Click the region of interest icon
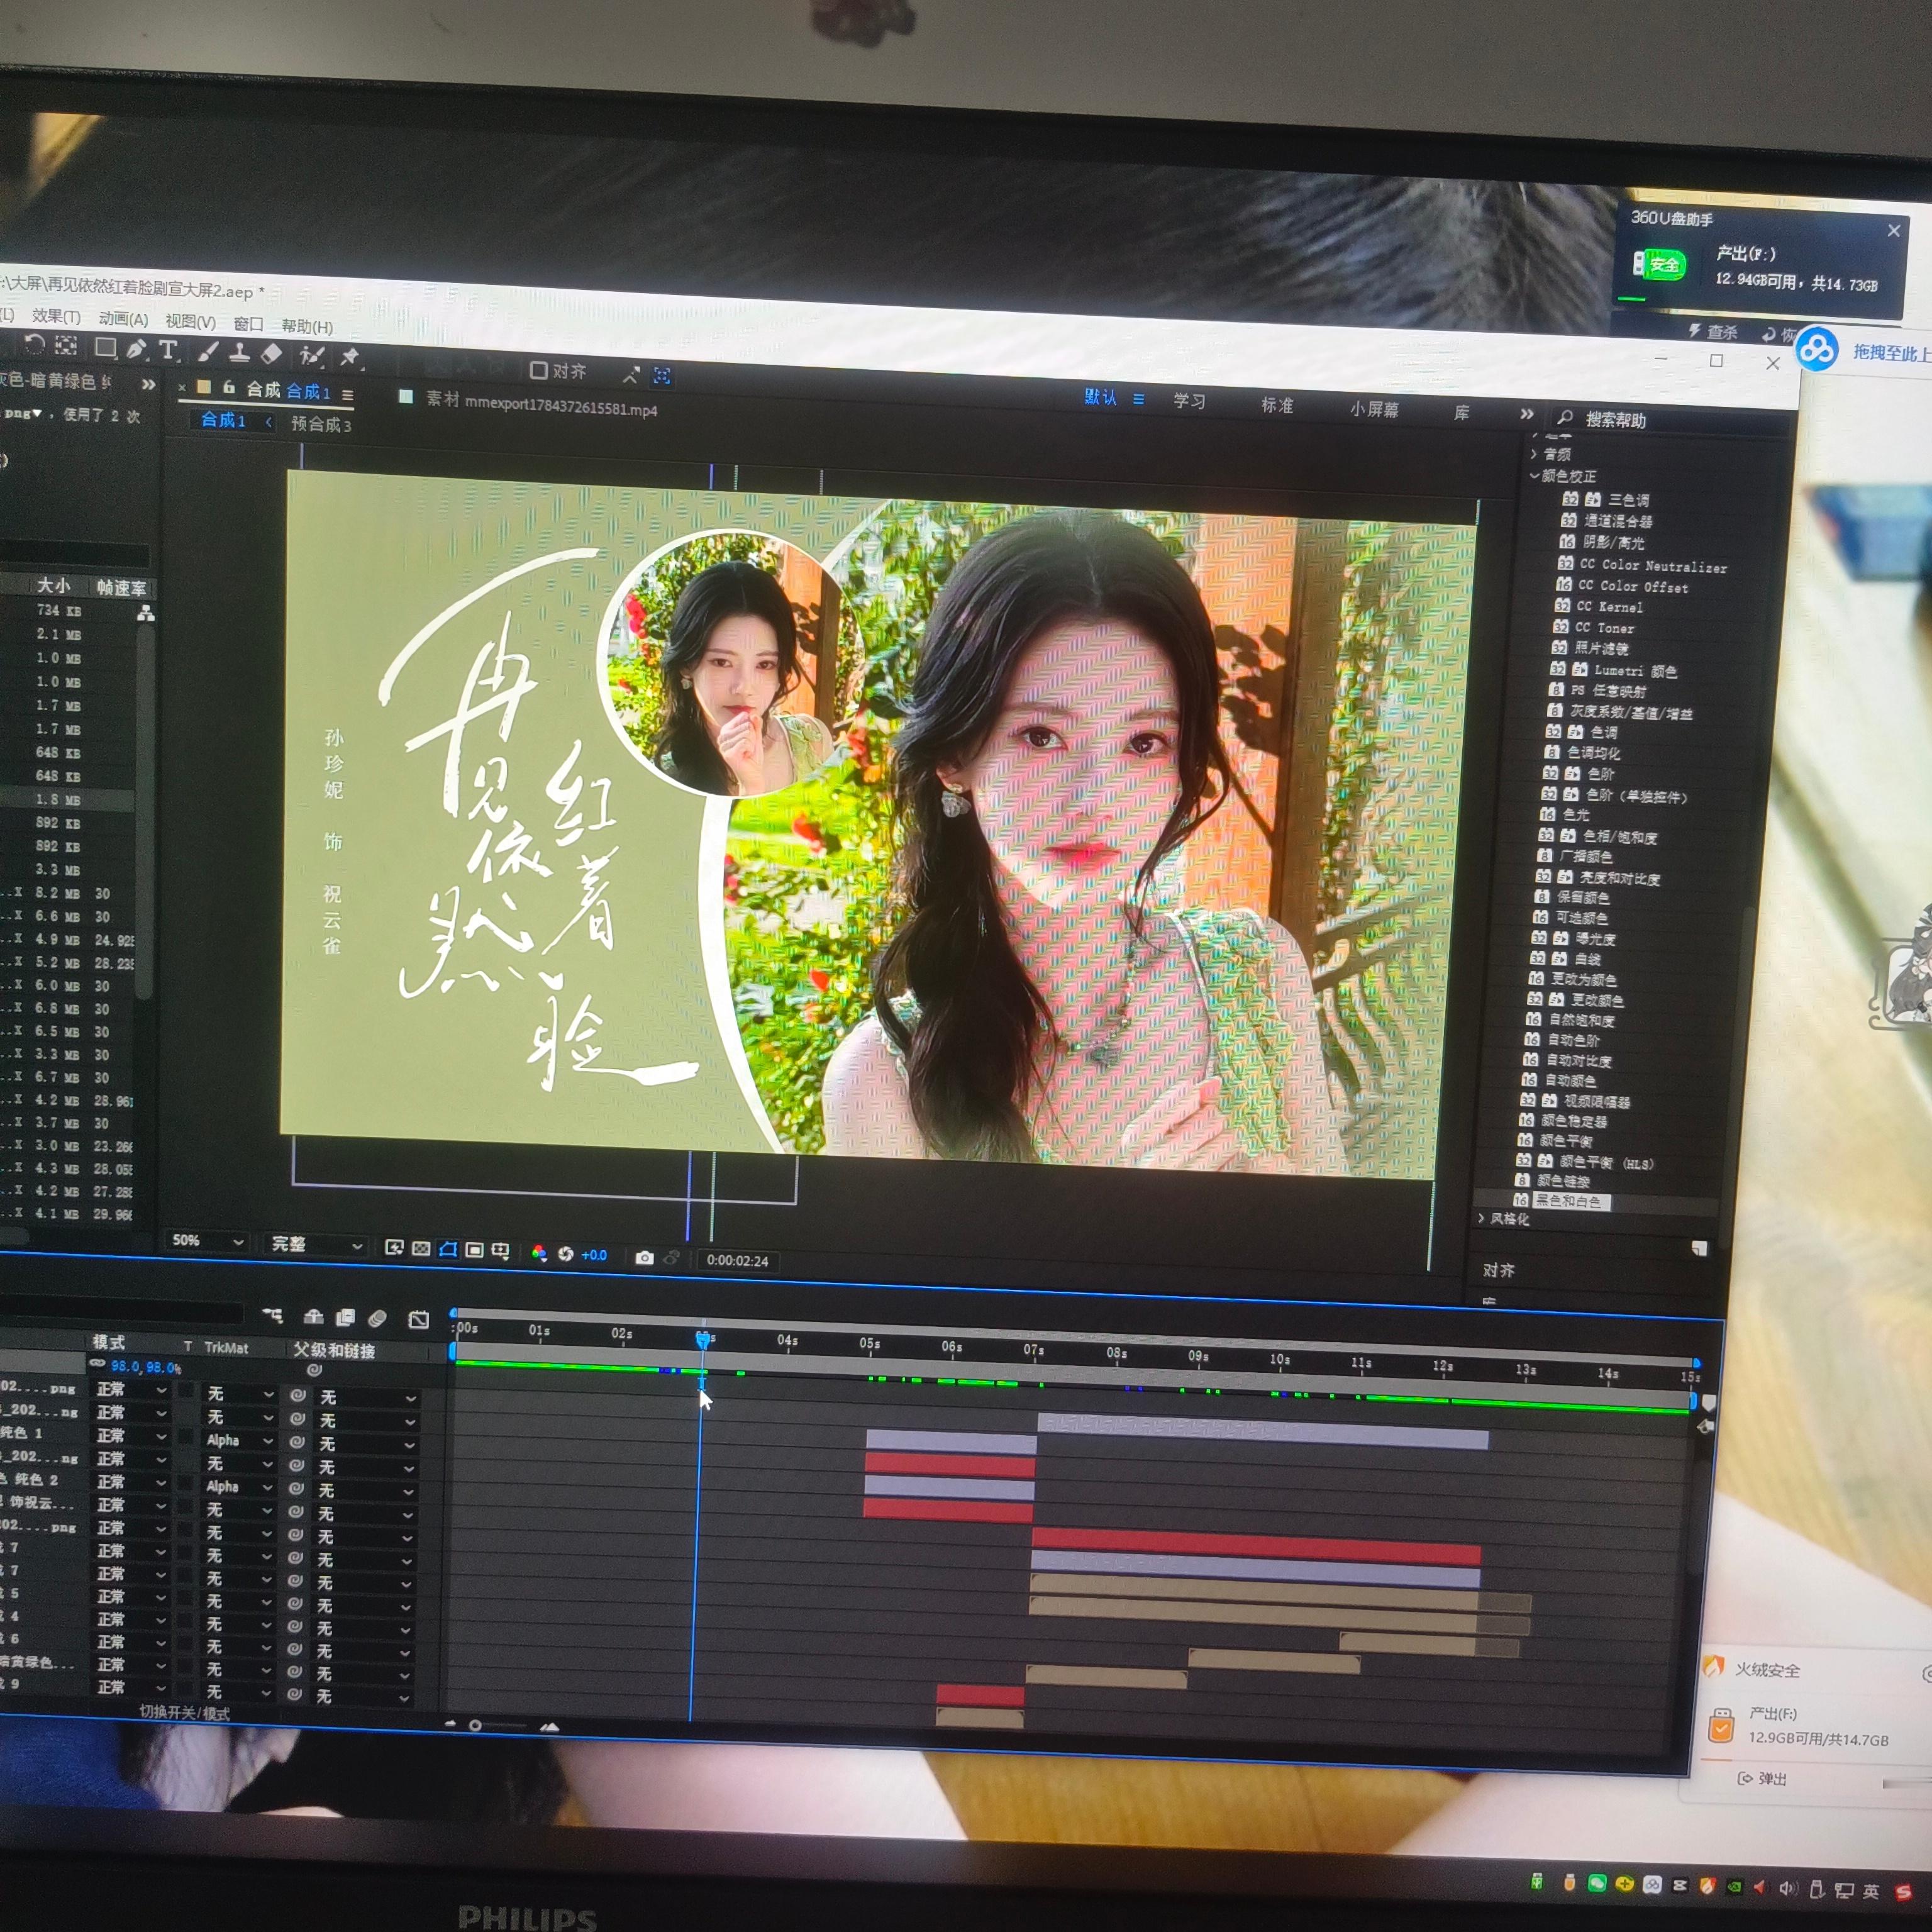Image resolution: width=1932 pixels, height=1932 pixels. [474, 1250]
